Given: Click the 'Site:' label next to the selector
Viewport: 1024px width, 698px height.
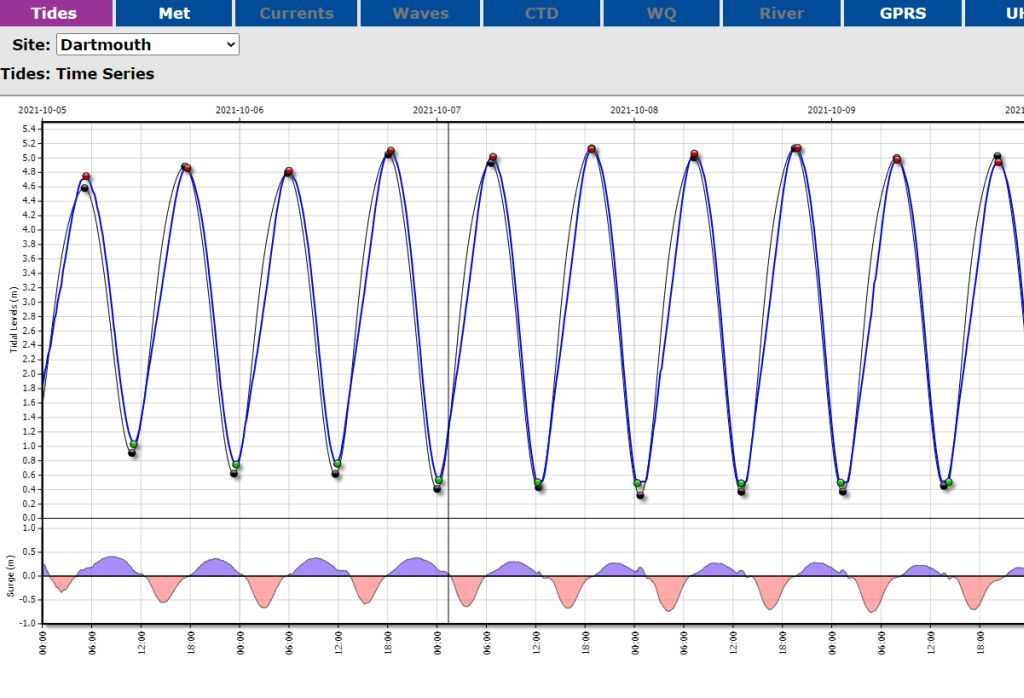Looking at the screenshot, I should pos(33,44).
